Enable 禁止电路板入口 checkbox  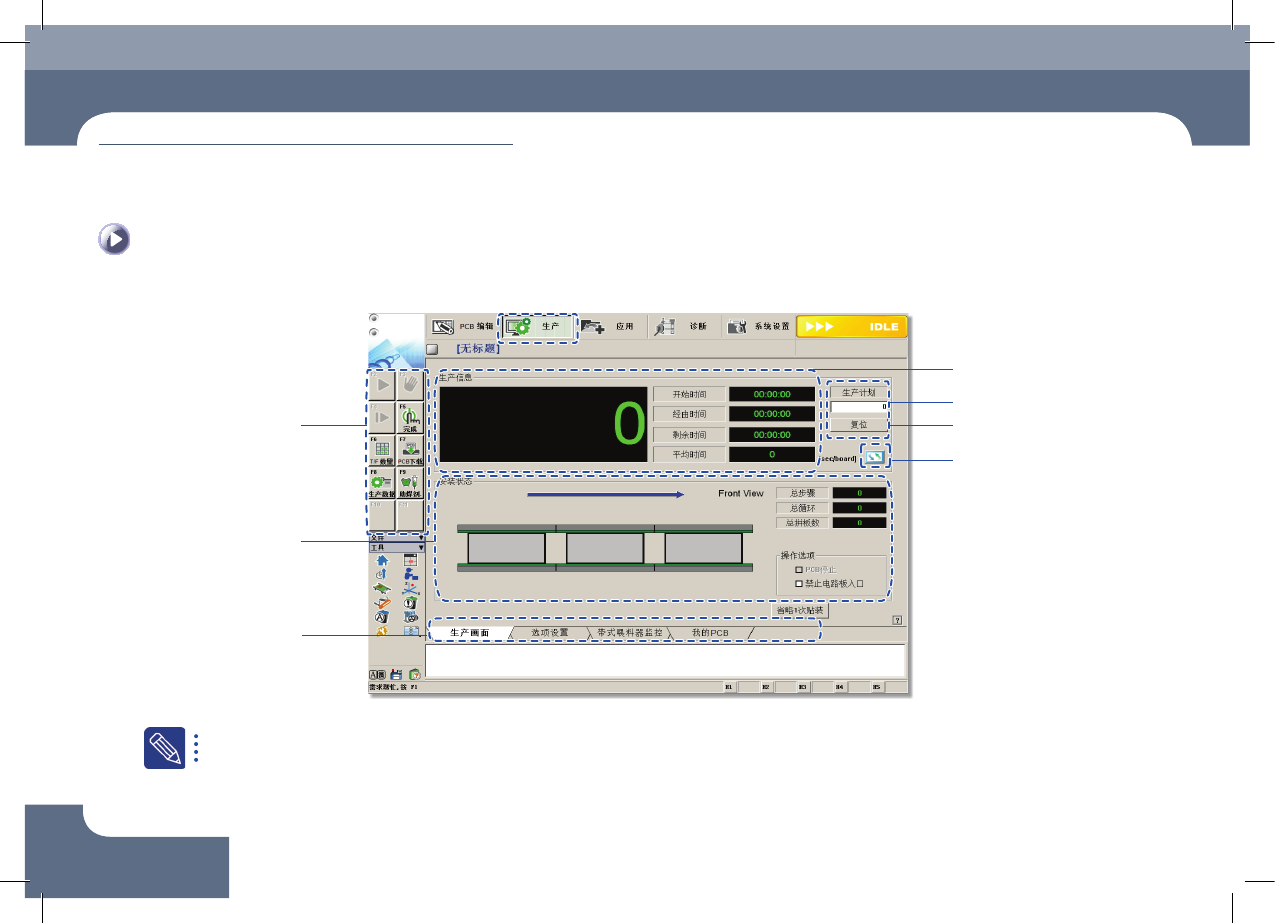click(799, 582)
